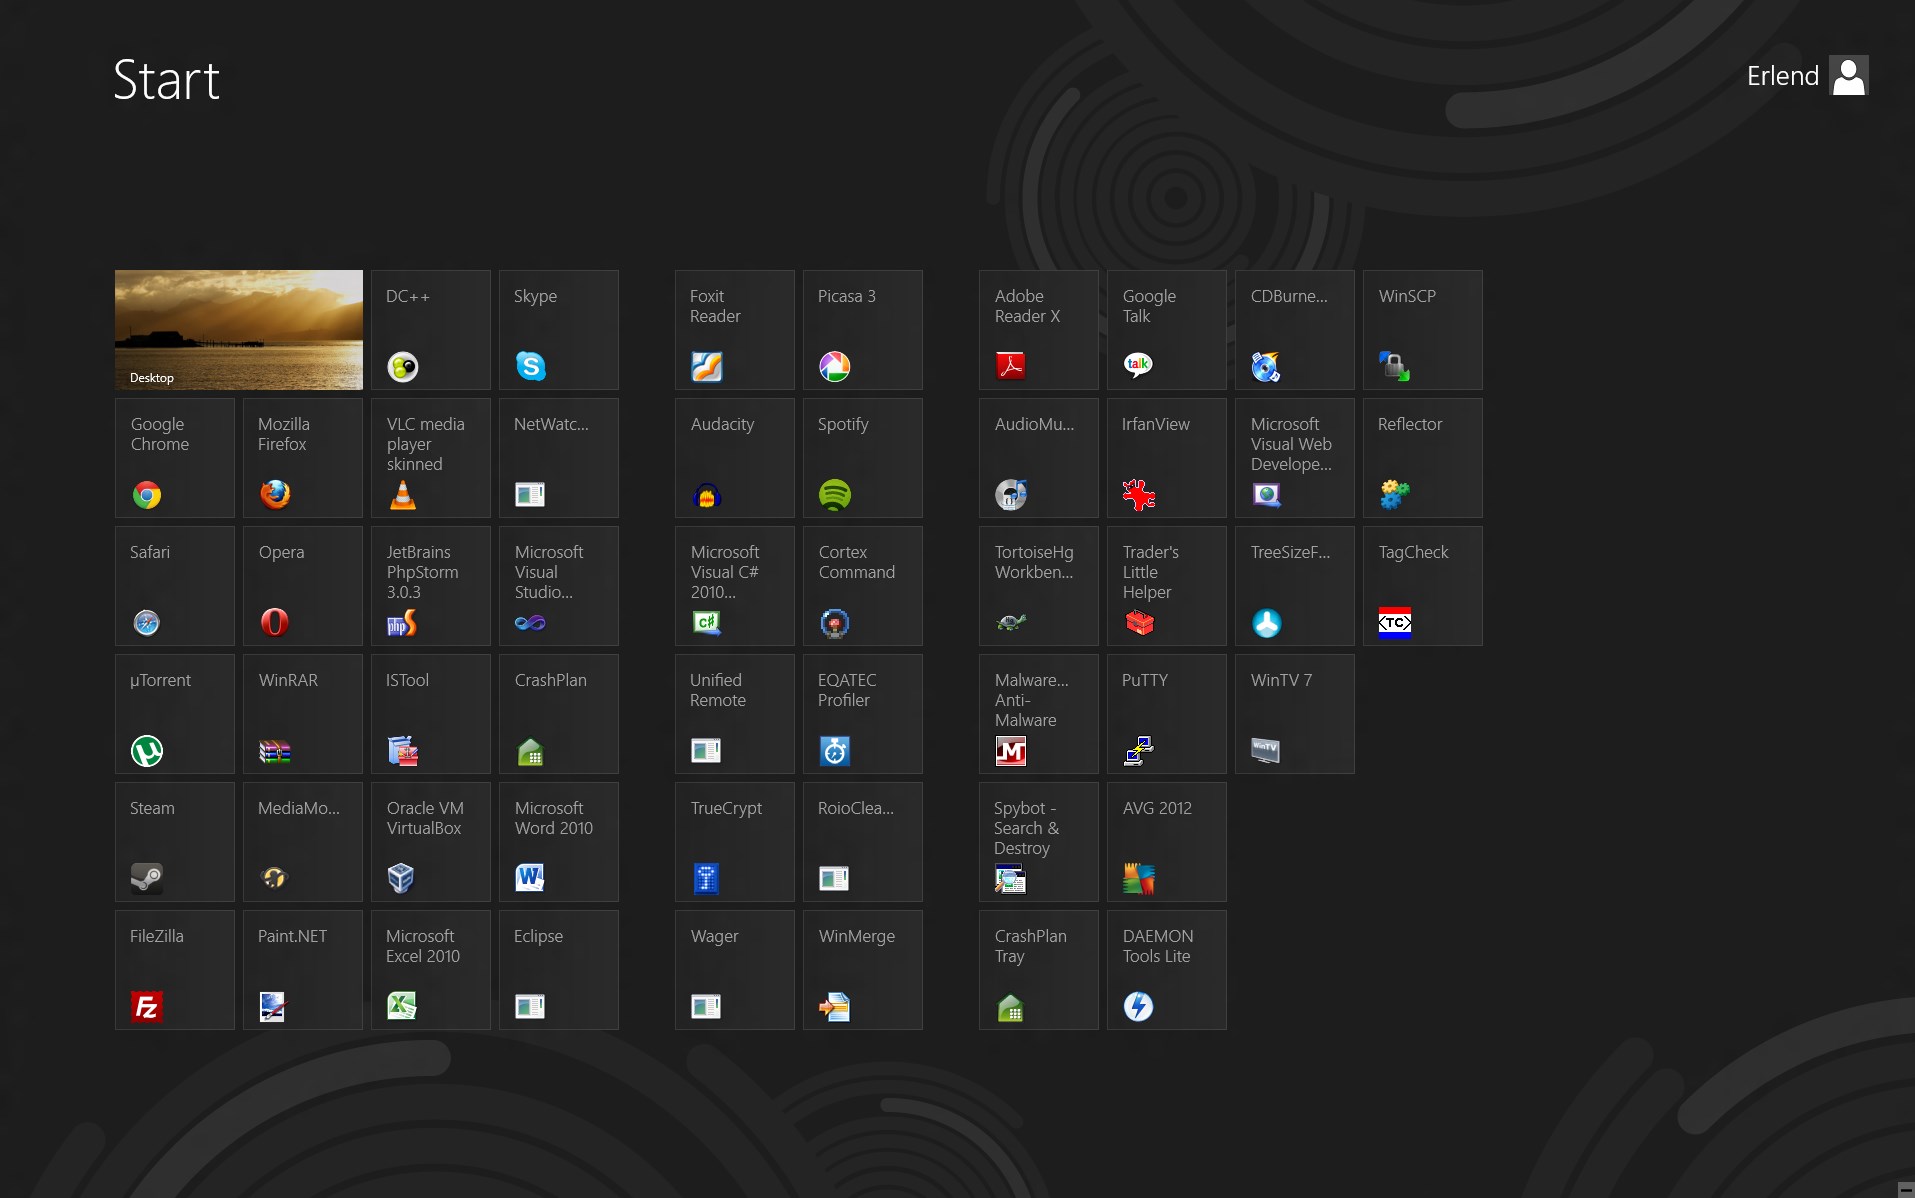This screenshot has height=1198, width=1915.
Task: Open Adobe Reader X icon
Action: click(1011, 367)
